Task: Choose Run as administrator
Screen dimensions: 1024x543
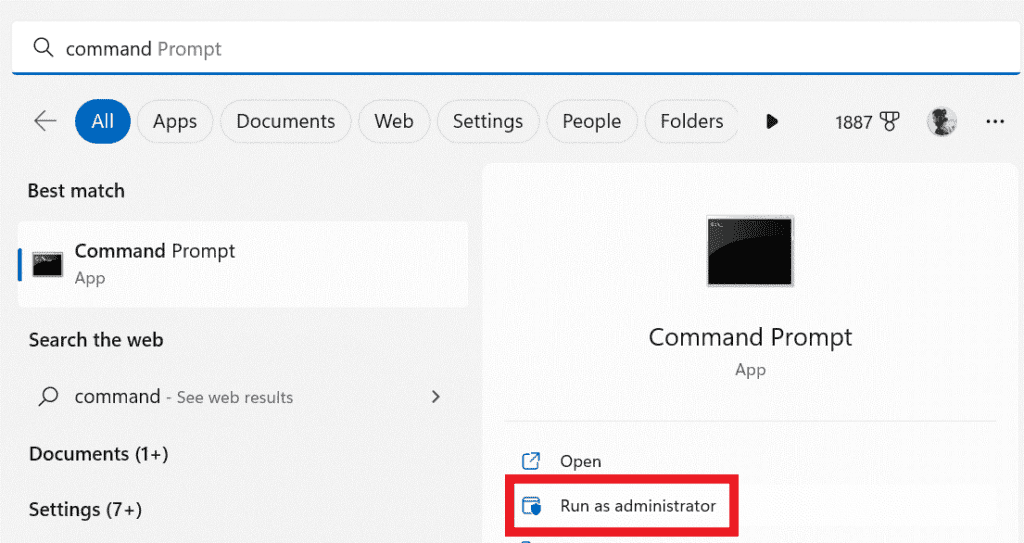Action: (x=622, y=506)
